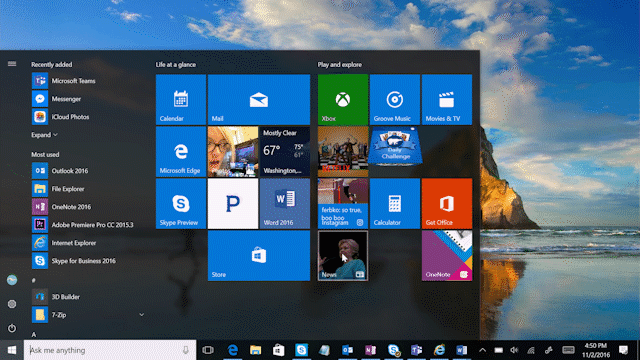Open Outlook from the taskbar
This screenshot has height=360, width=640.
click(347, 350)
